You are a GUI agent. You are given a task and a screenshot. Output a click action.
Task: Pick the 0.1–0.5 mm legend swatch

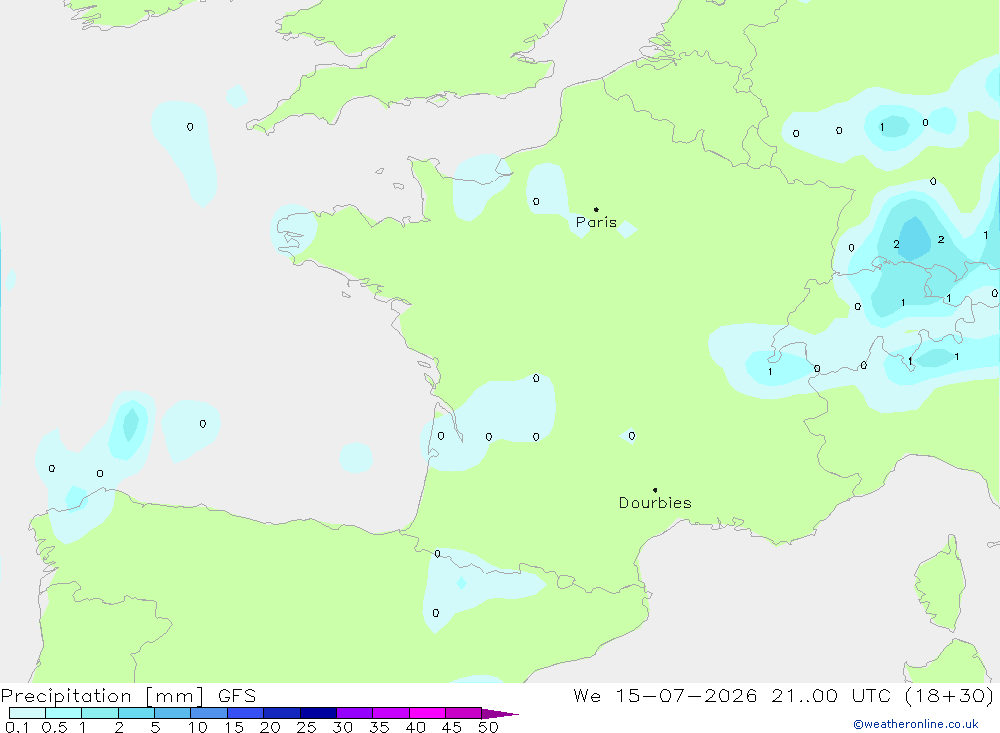27,713
